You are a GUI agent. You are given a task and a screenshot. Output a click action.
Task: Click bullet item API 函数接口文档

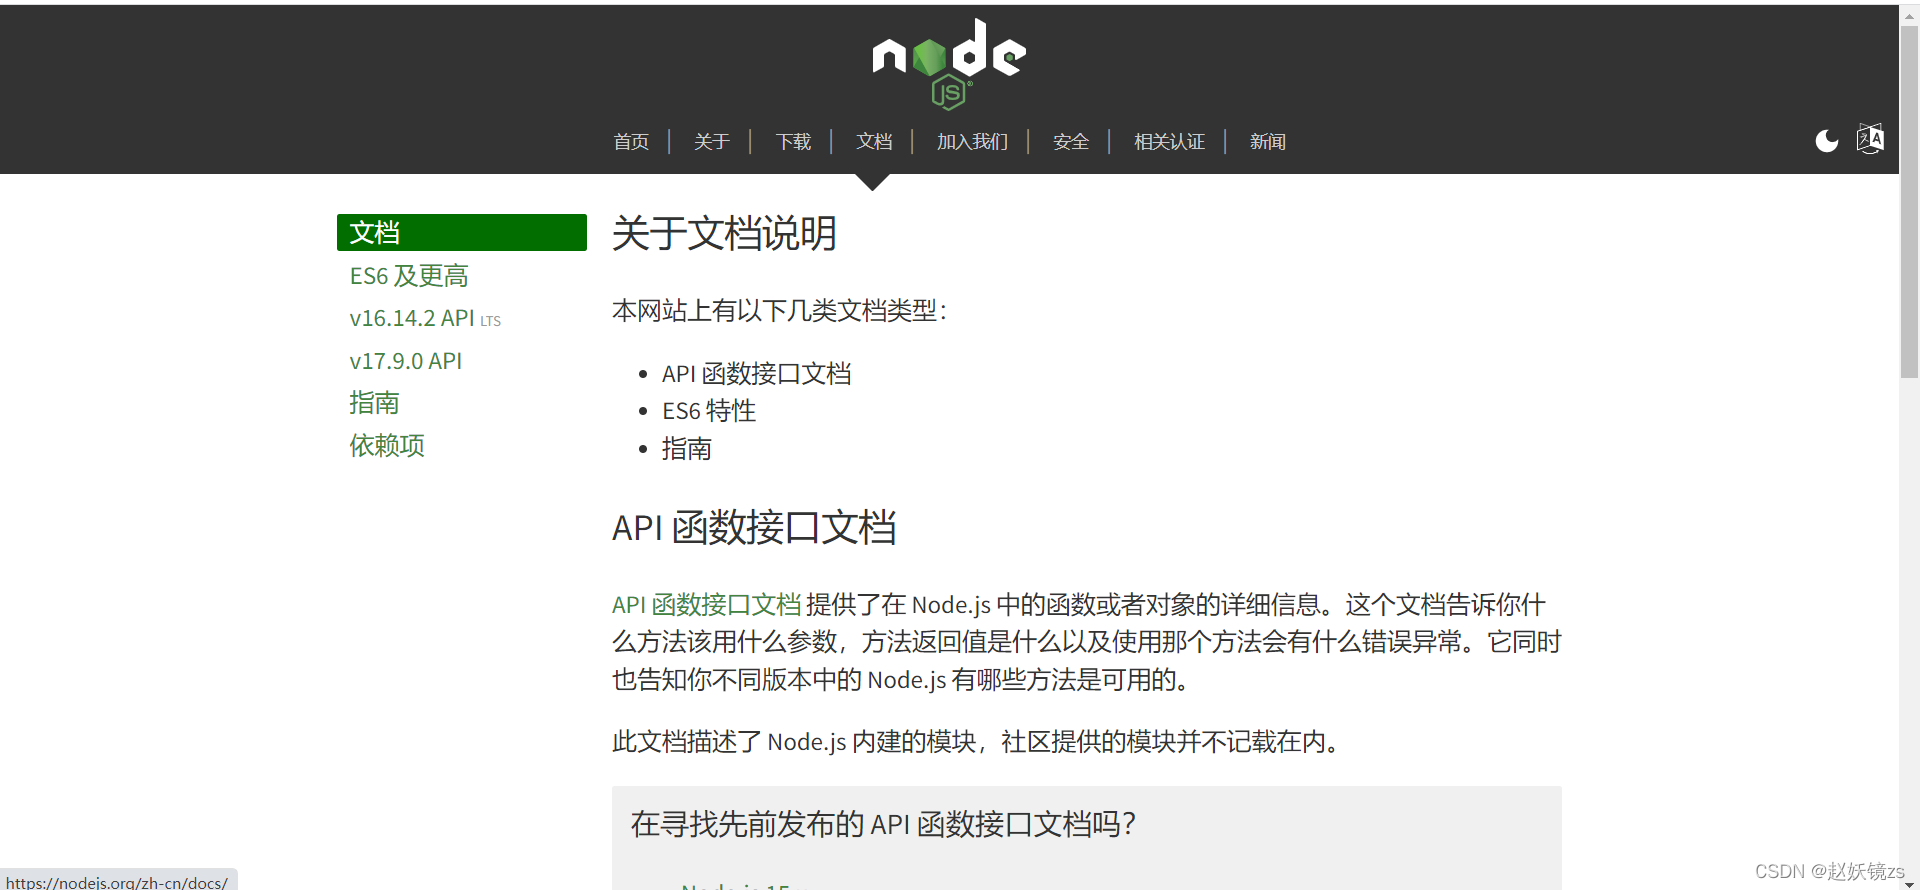pyautogui.click(x=757, y=374)
